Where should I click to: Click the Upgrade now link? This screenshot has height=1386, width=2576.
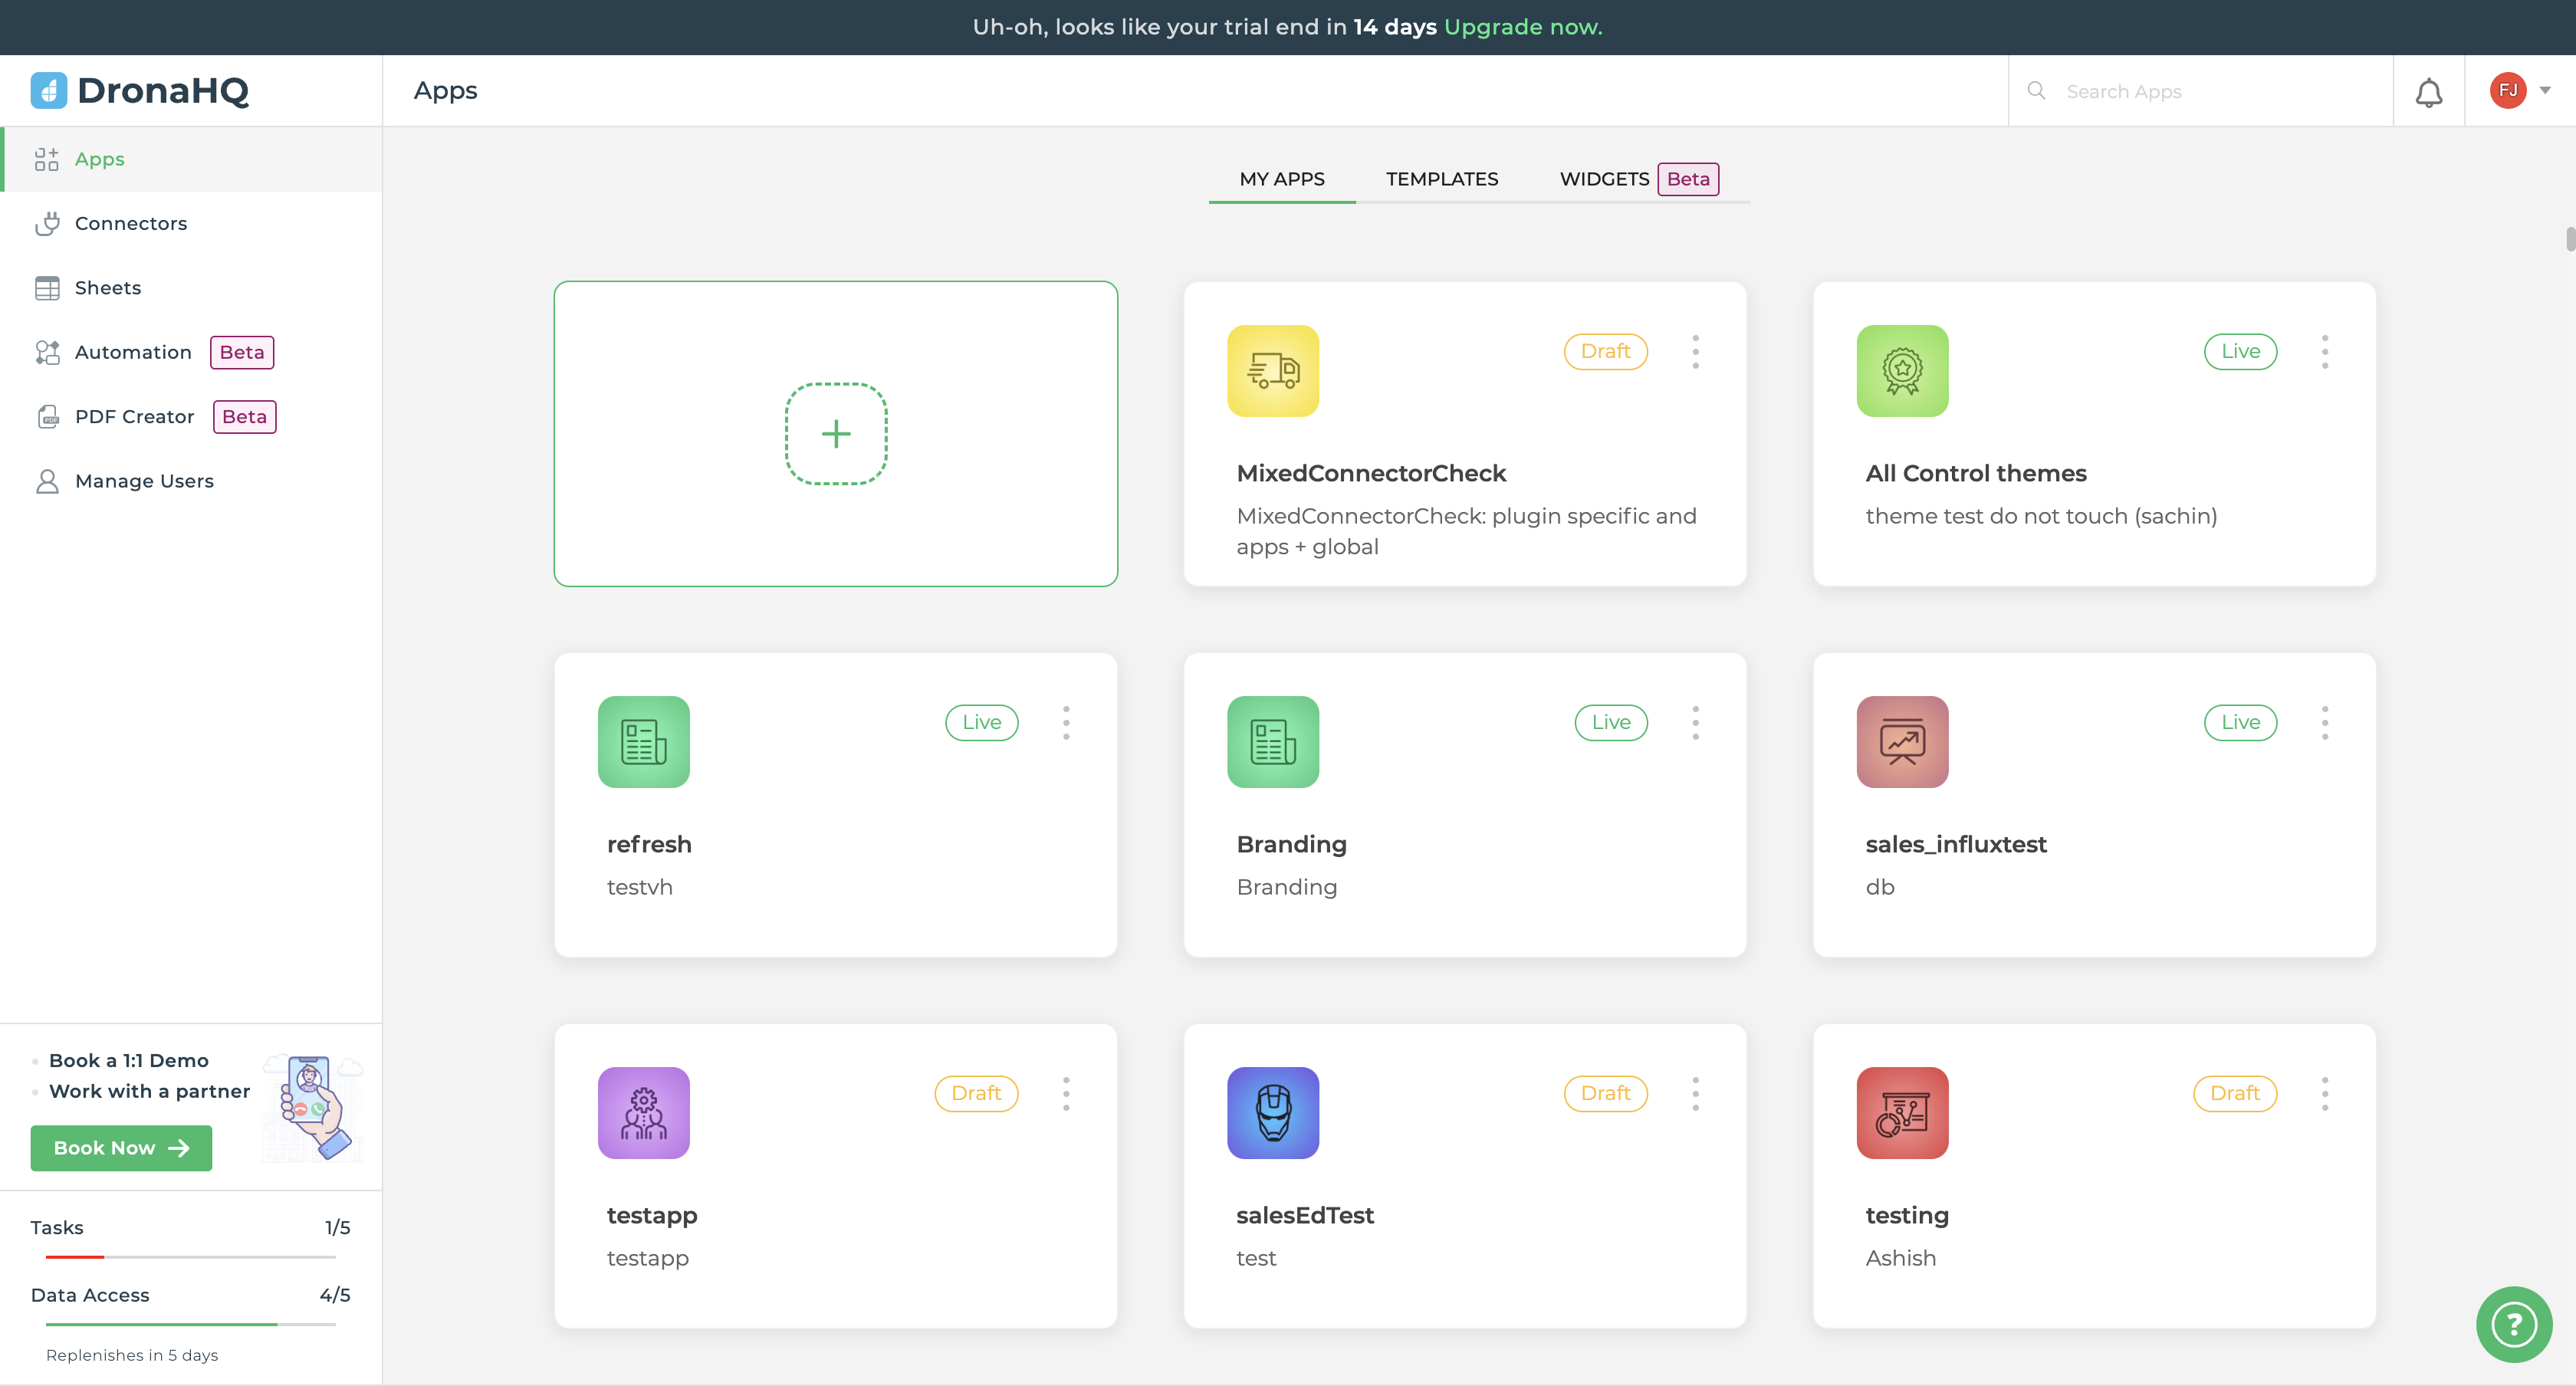pos(1523,27)
